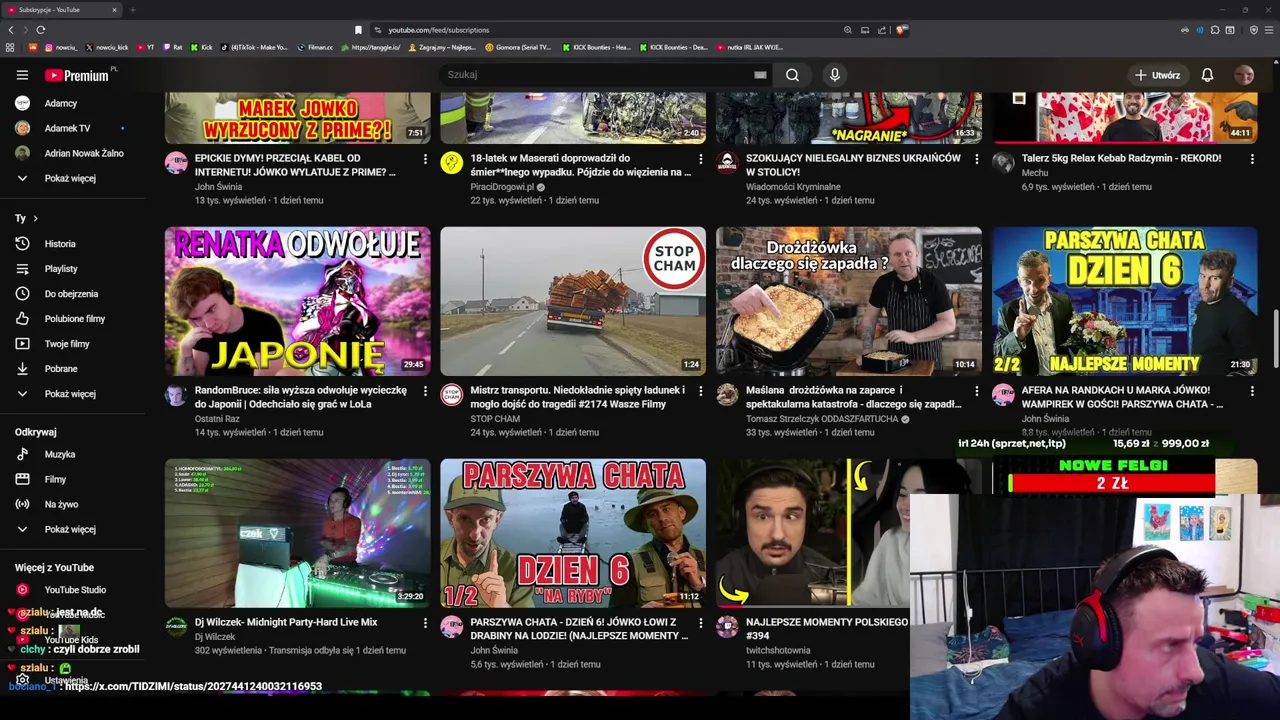Open John Świnia channel avatar under EPICKIE DYMY

point(176,163)
